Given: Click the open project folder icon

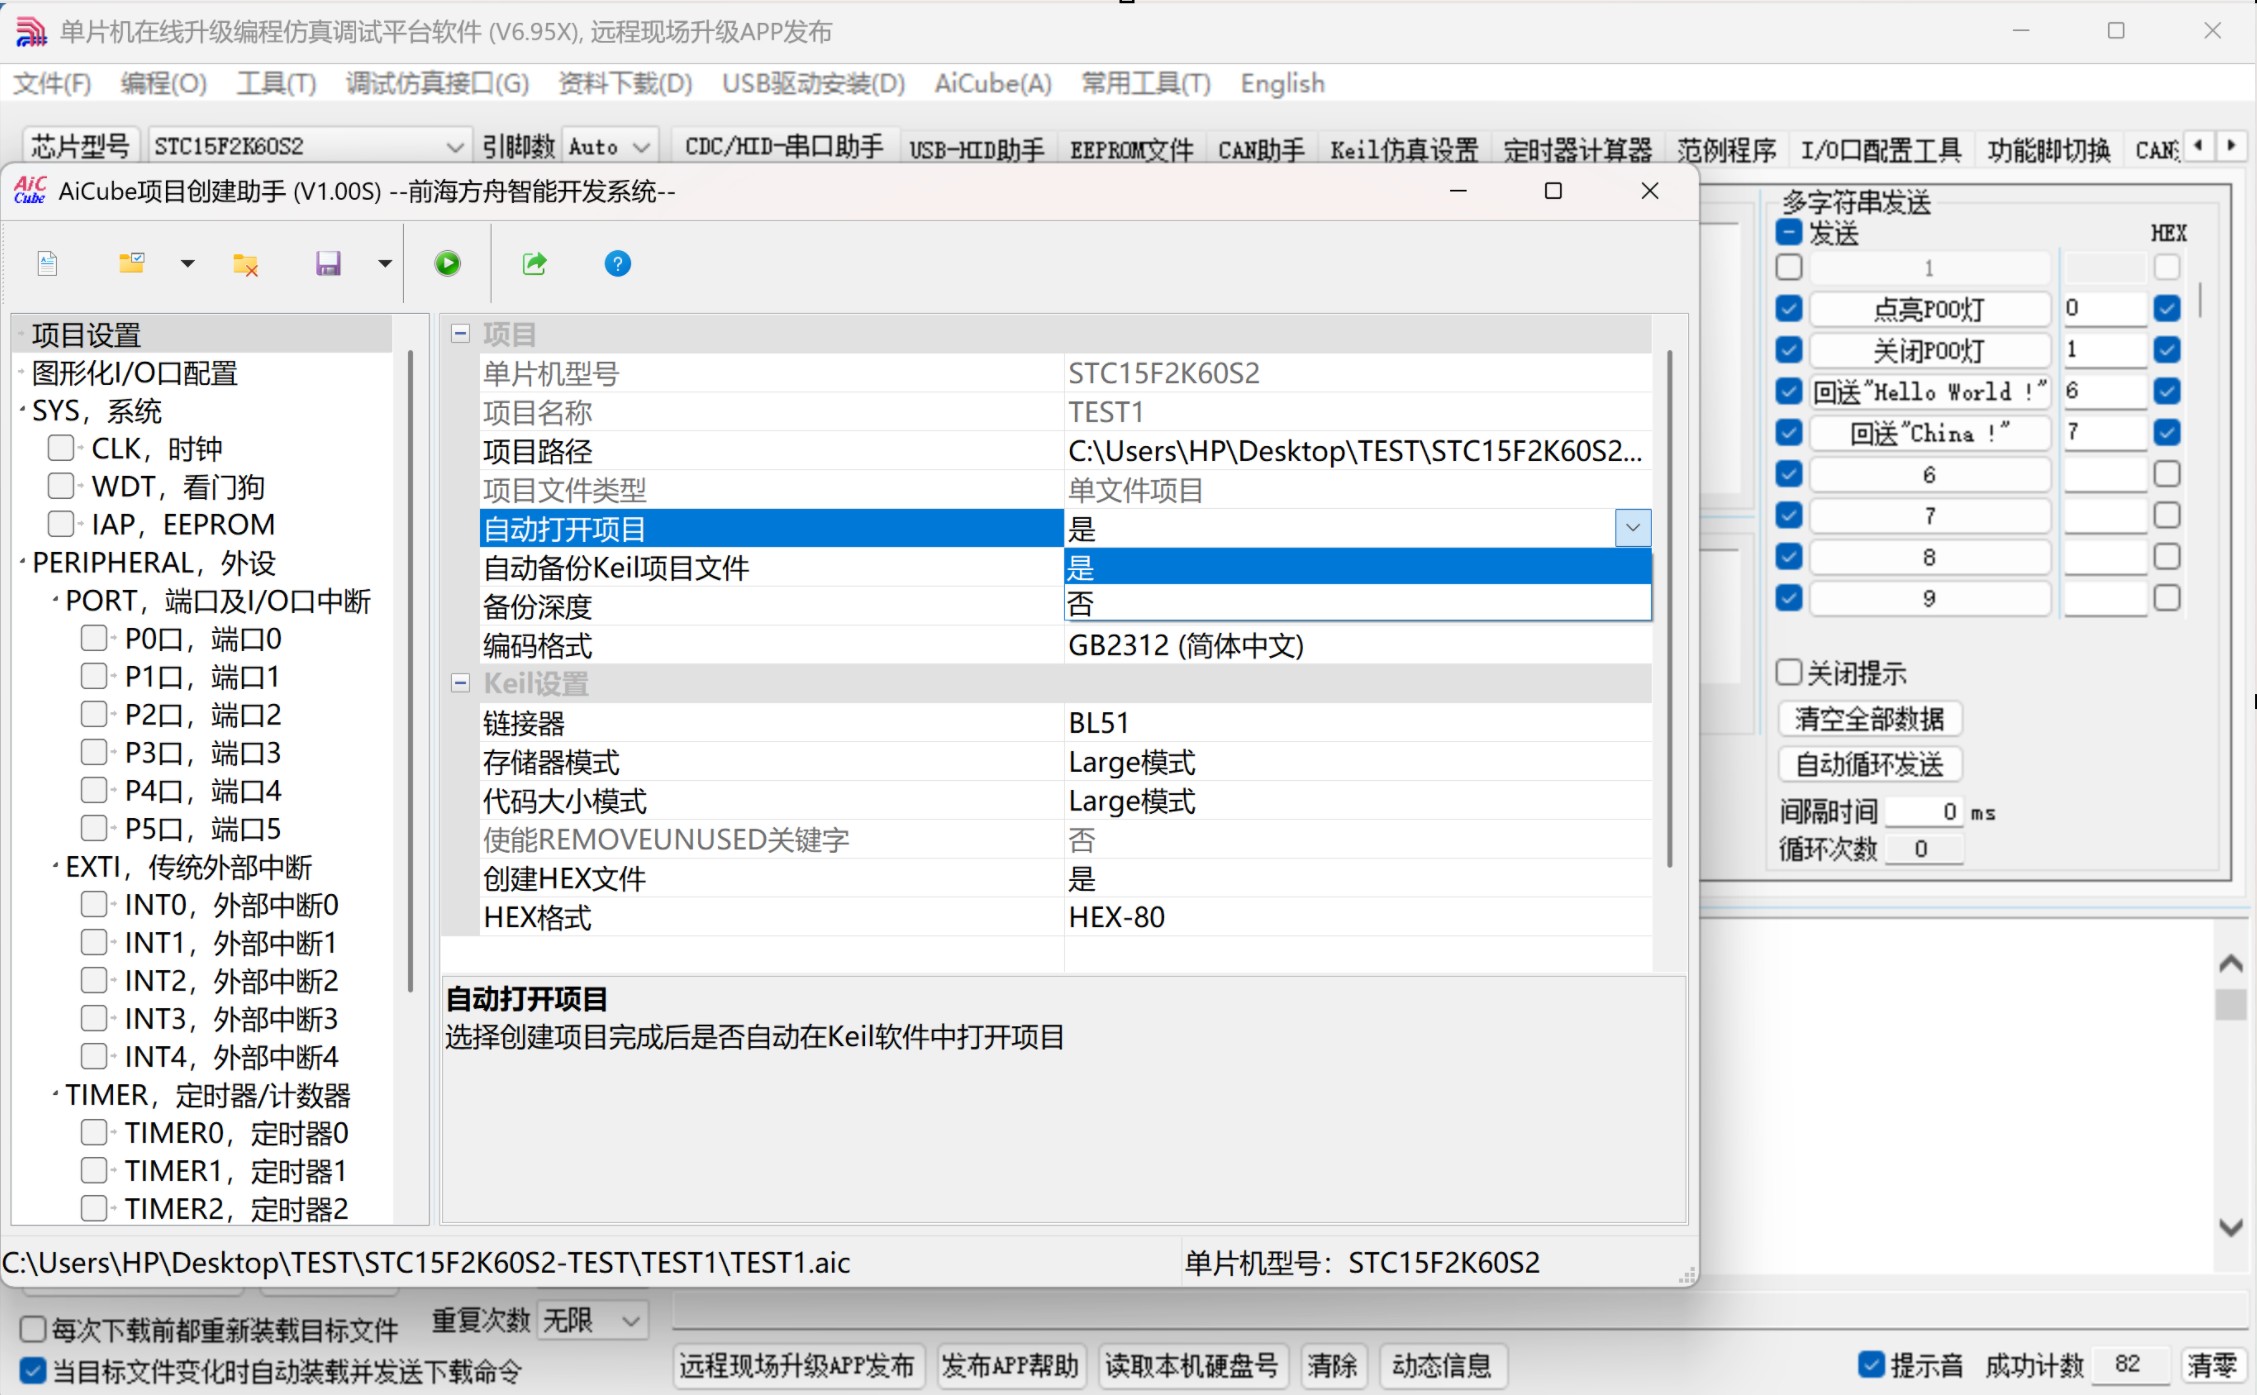Looking at the screenshot, I should 132,264.
